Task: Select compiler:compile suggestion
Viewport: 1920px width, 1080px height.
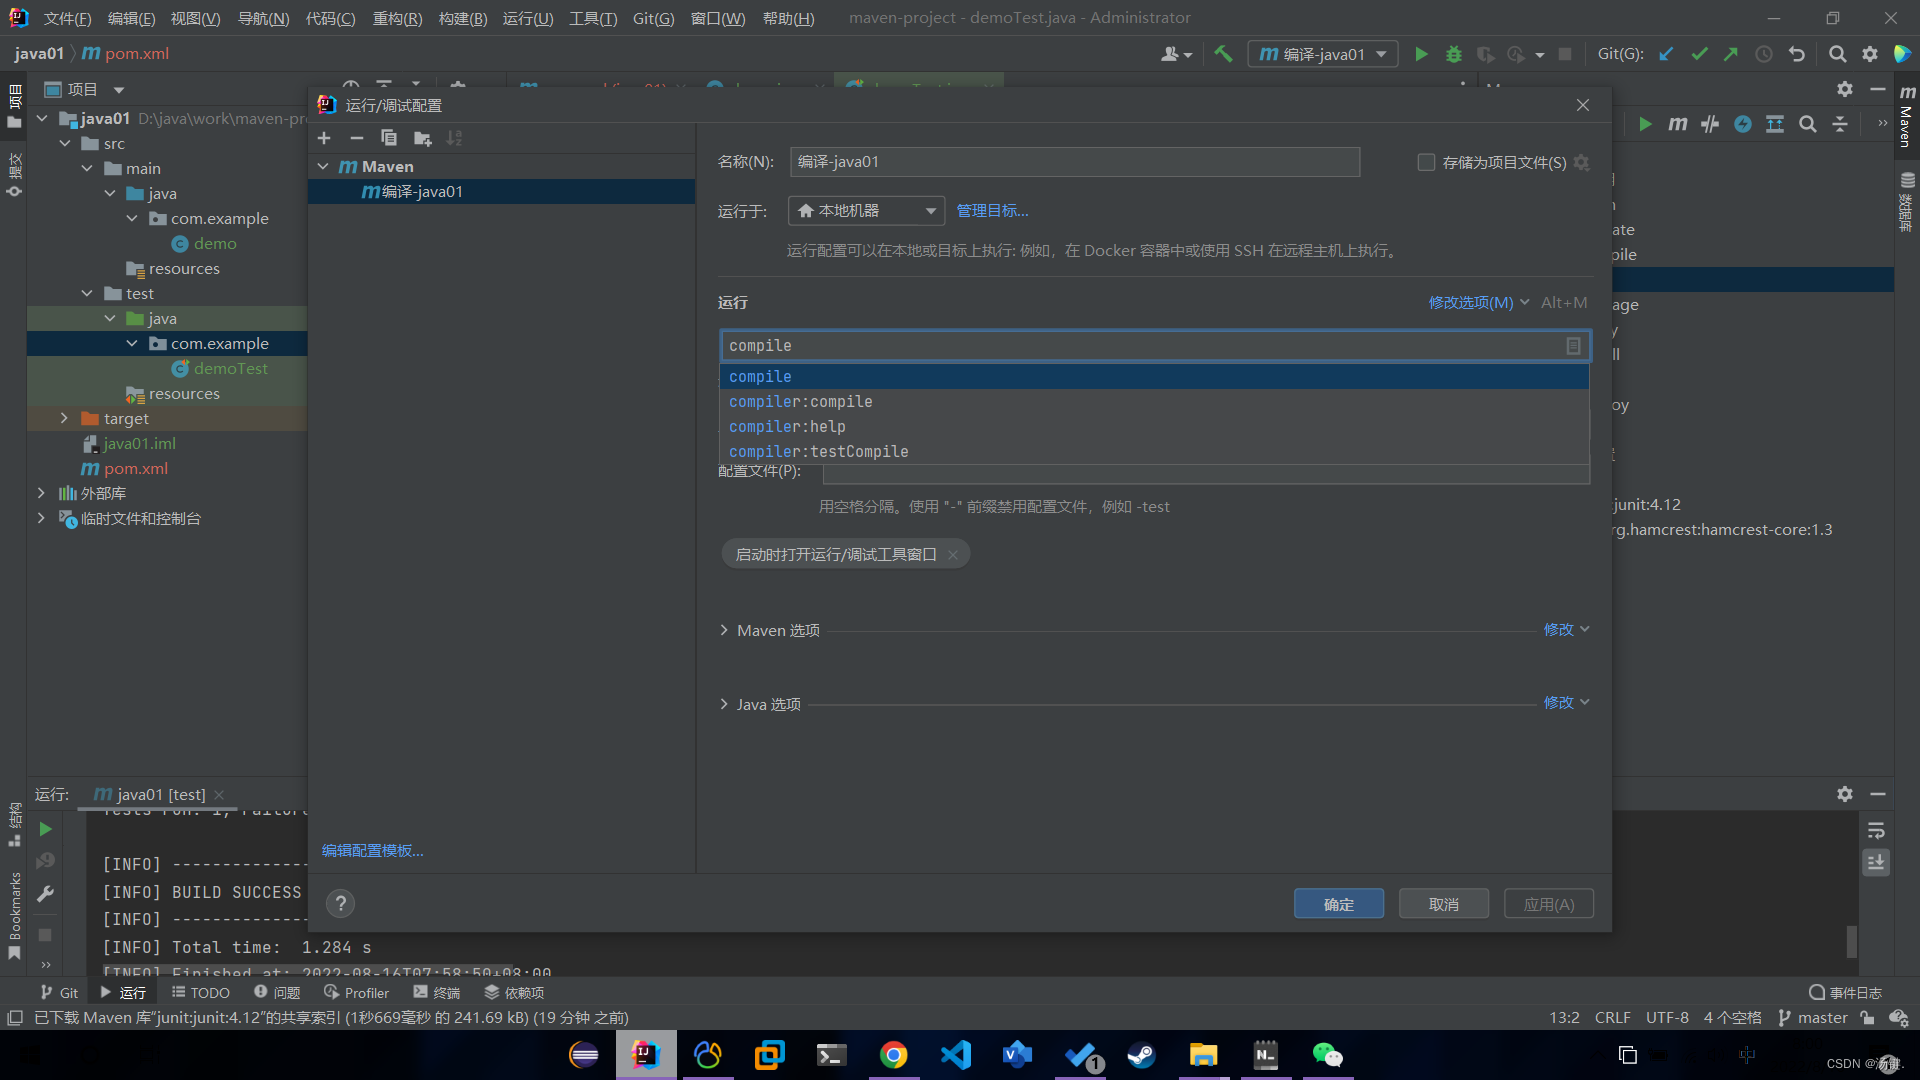Action: [1154, 402]
